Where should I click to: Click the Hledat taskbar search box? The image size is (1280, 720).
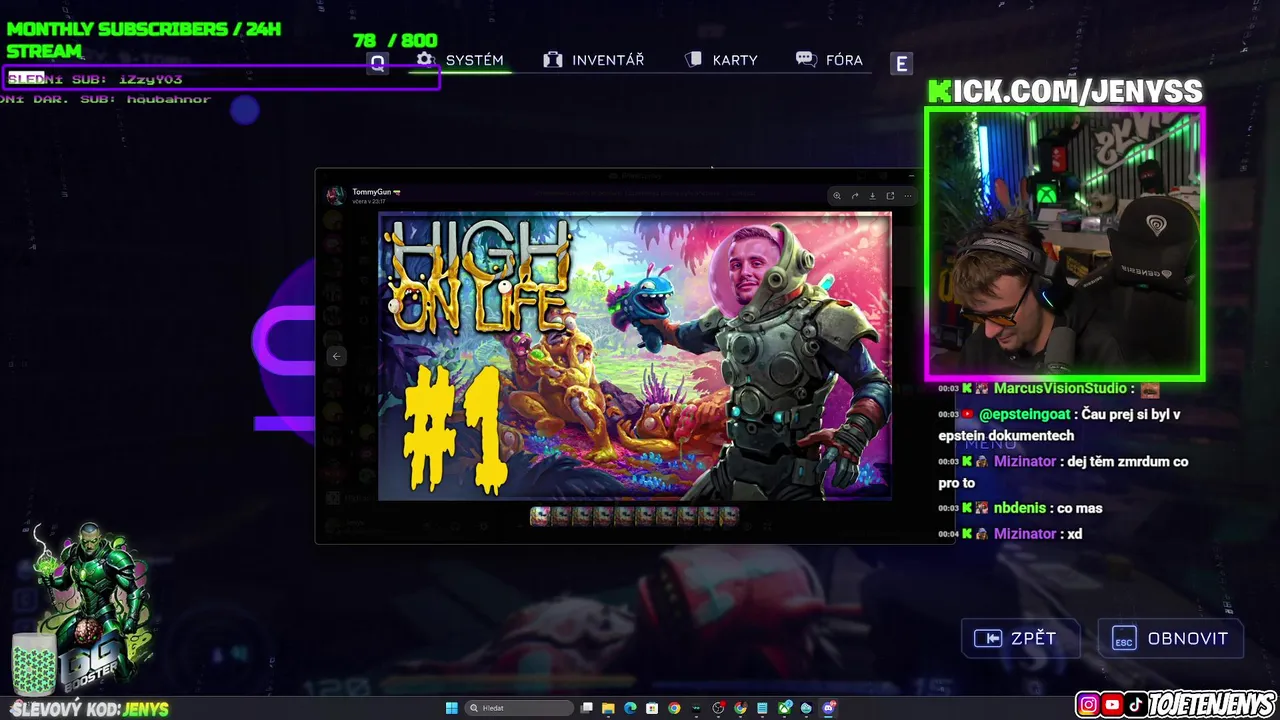(519, 708)
